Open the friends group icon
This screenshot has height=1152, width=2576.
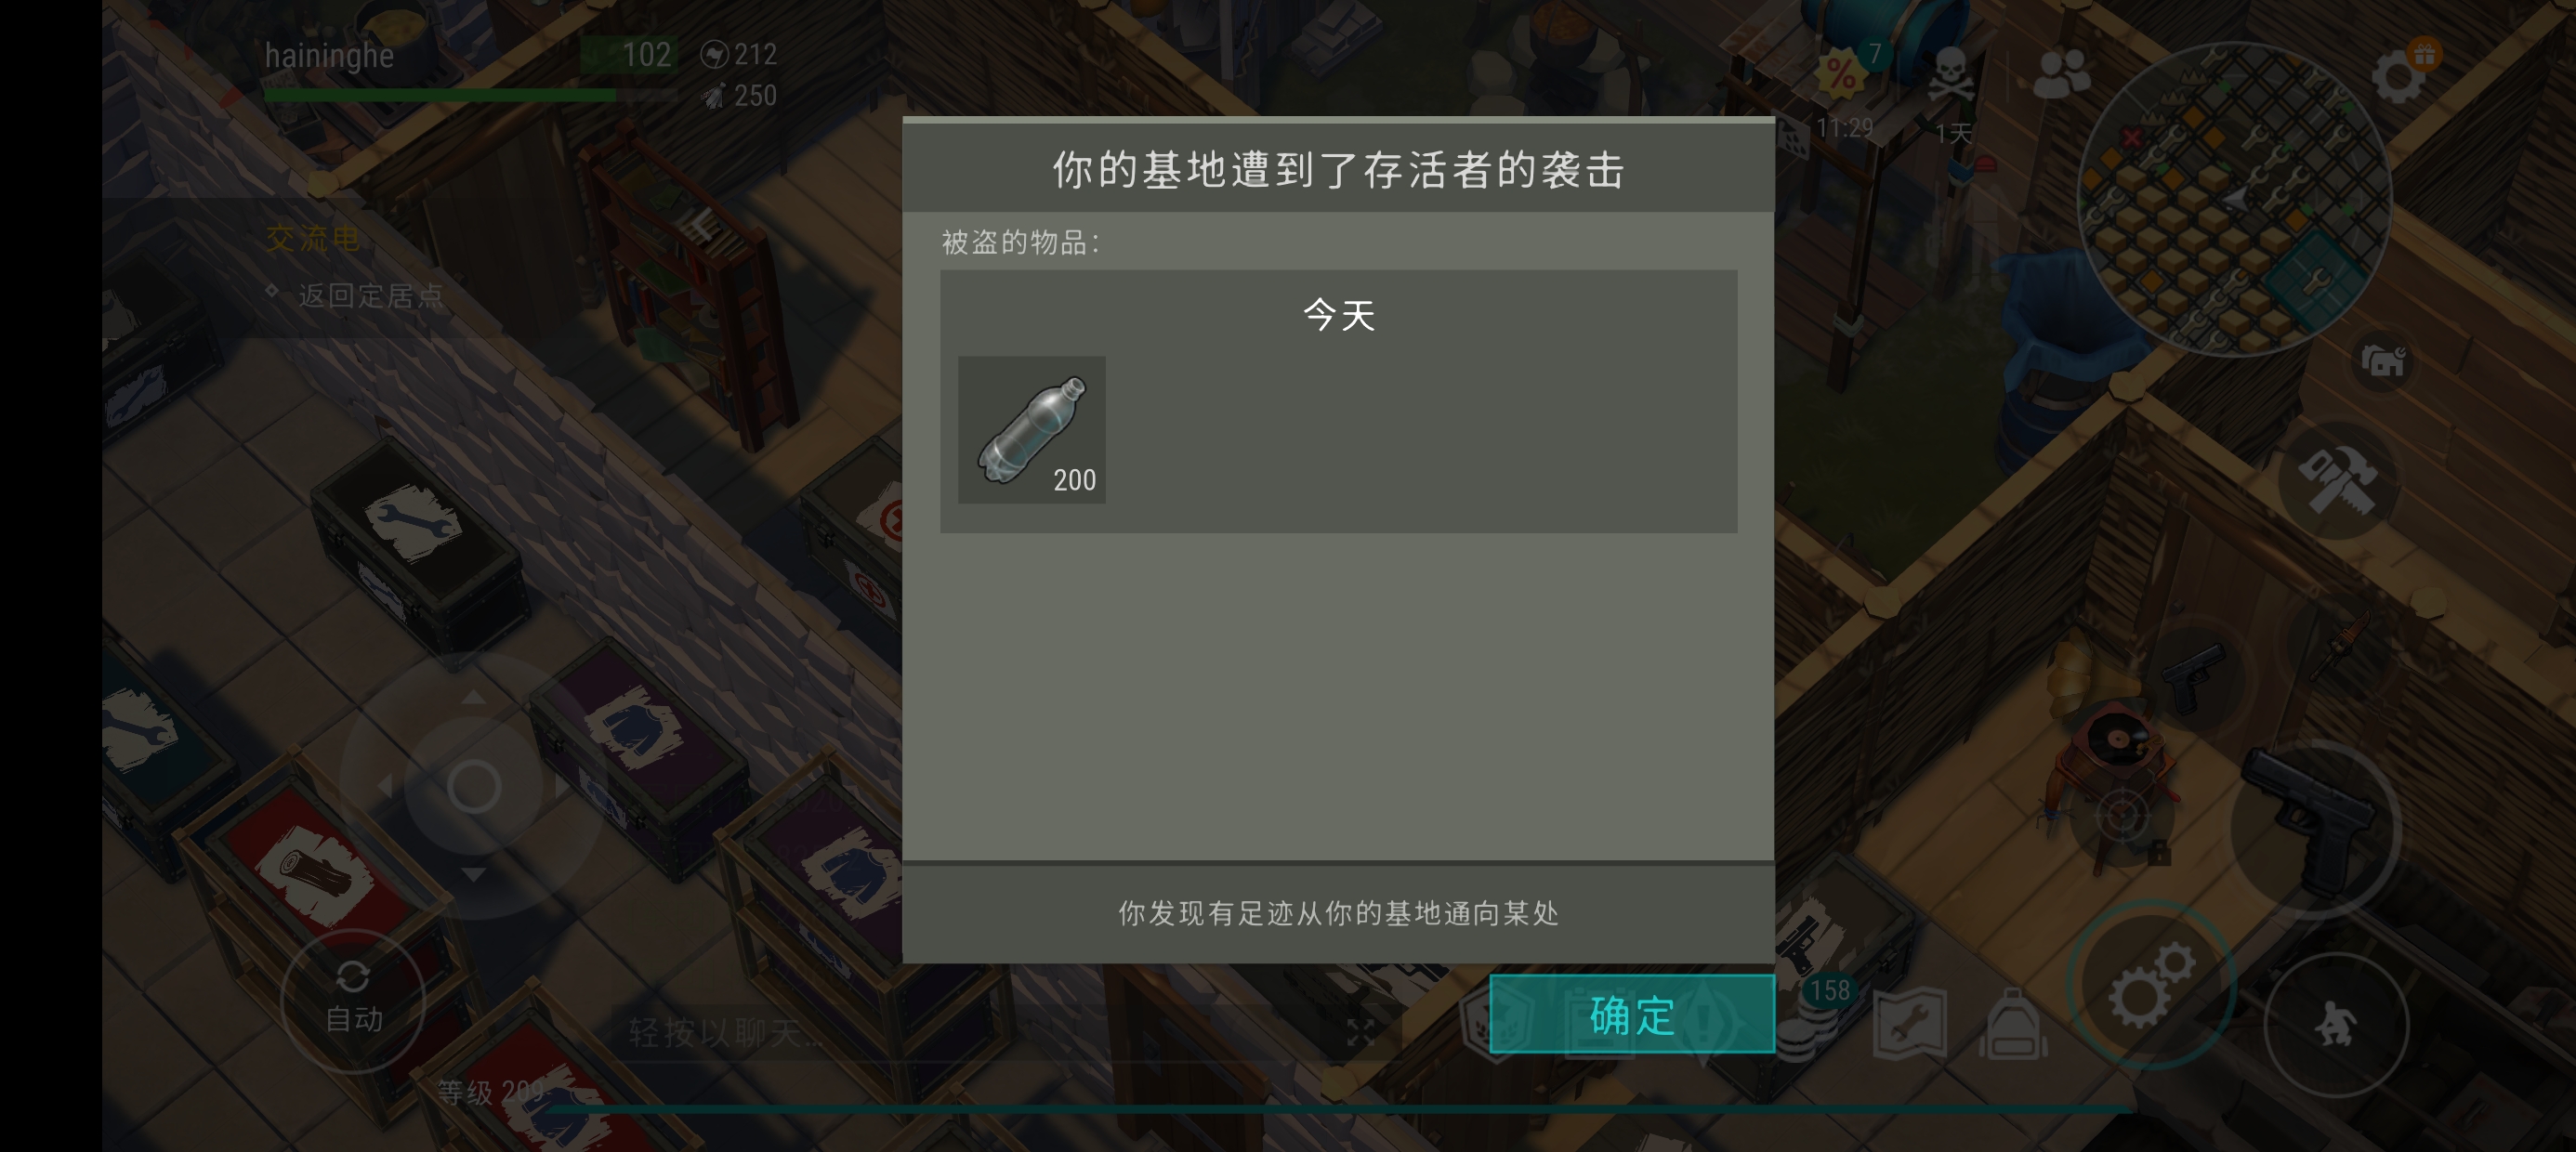(x=2062, y=74)
